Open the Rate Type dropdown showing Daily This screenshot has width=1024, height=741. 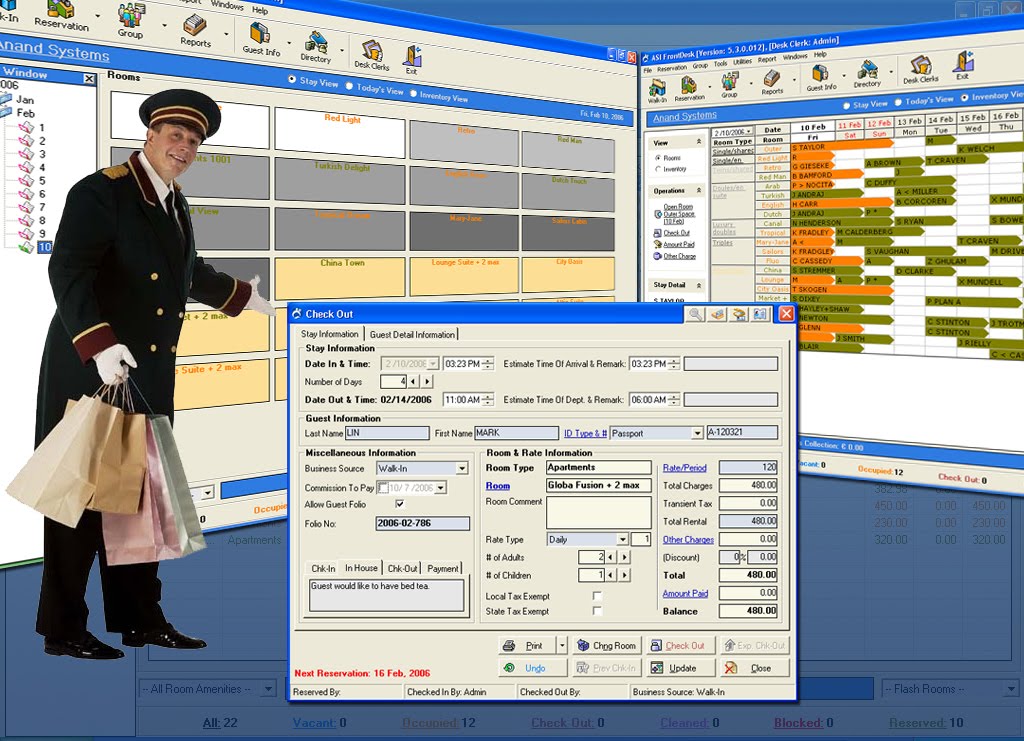point(623,539)
